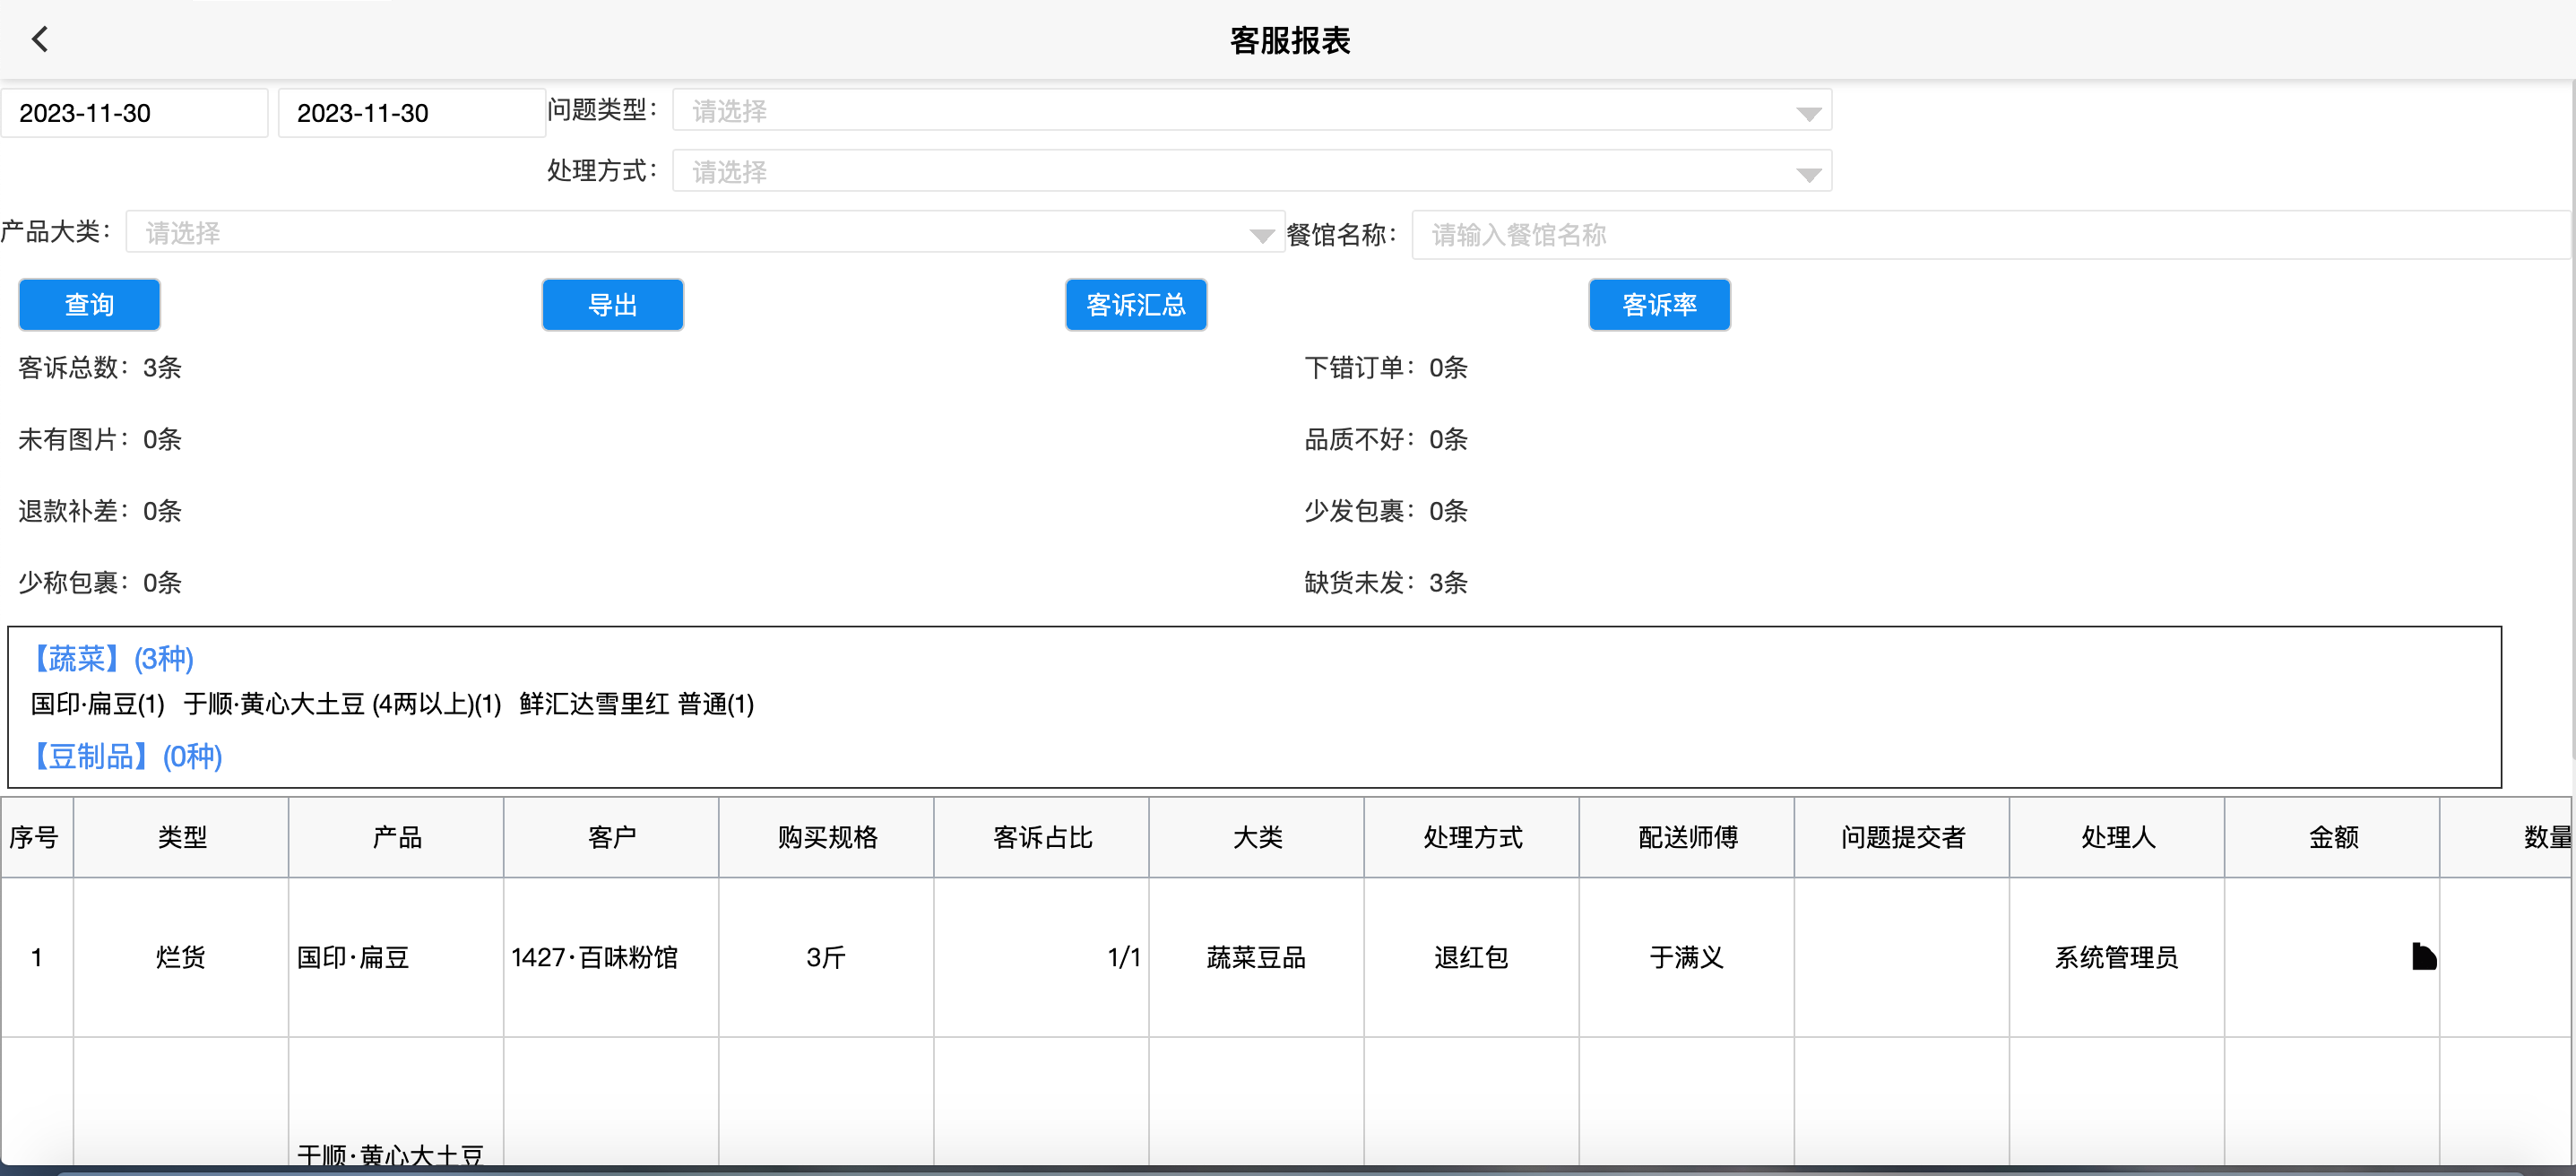Click the 类型 column header
2576x1176 pixels.
[x=181, y=838]
